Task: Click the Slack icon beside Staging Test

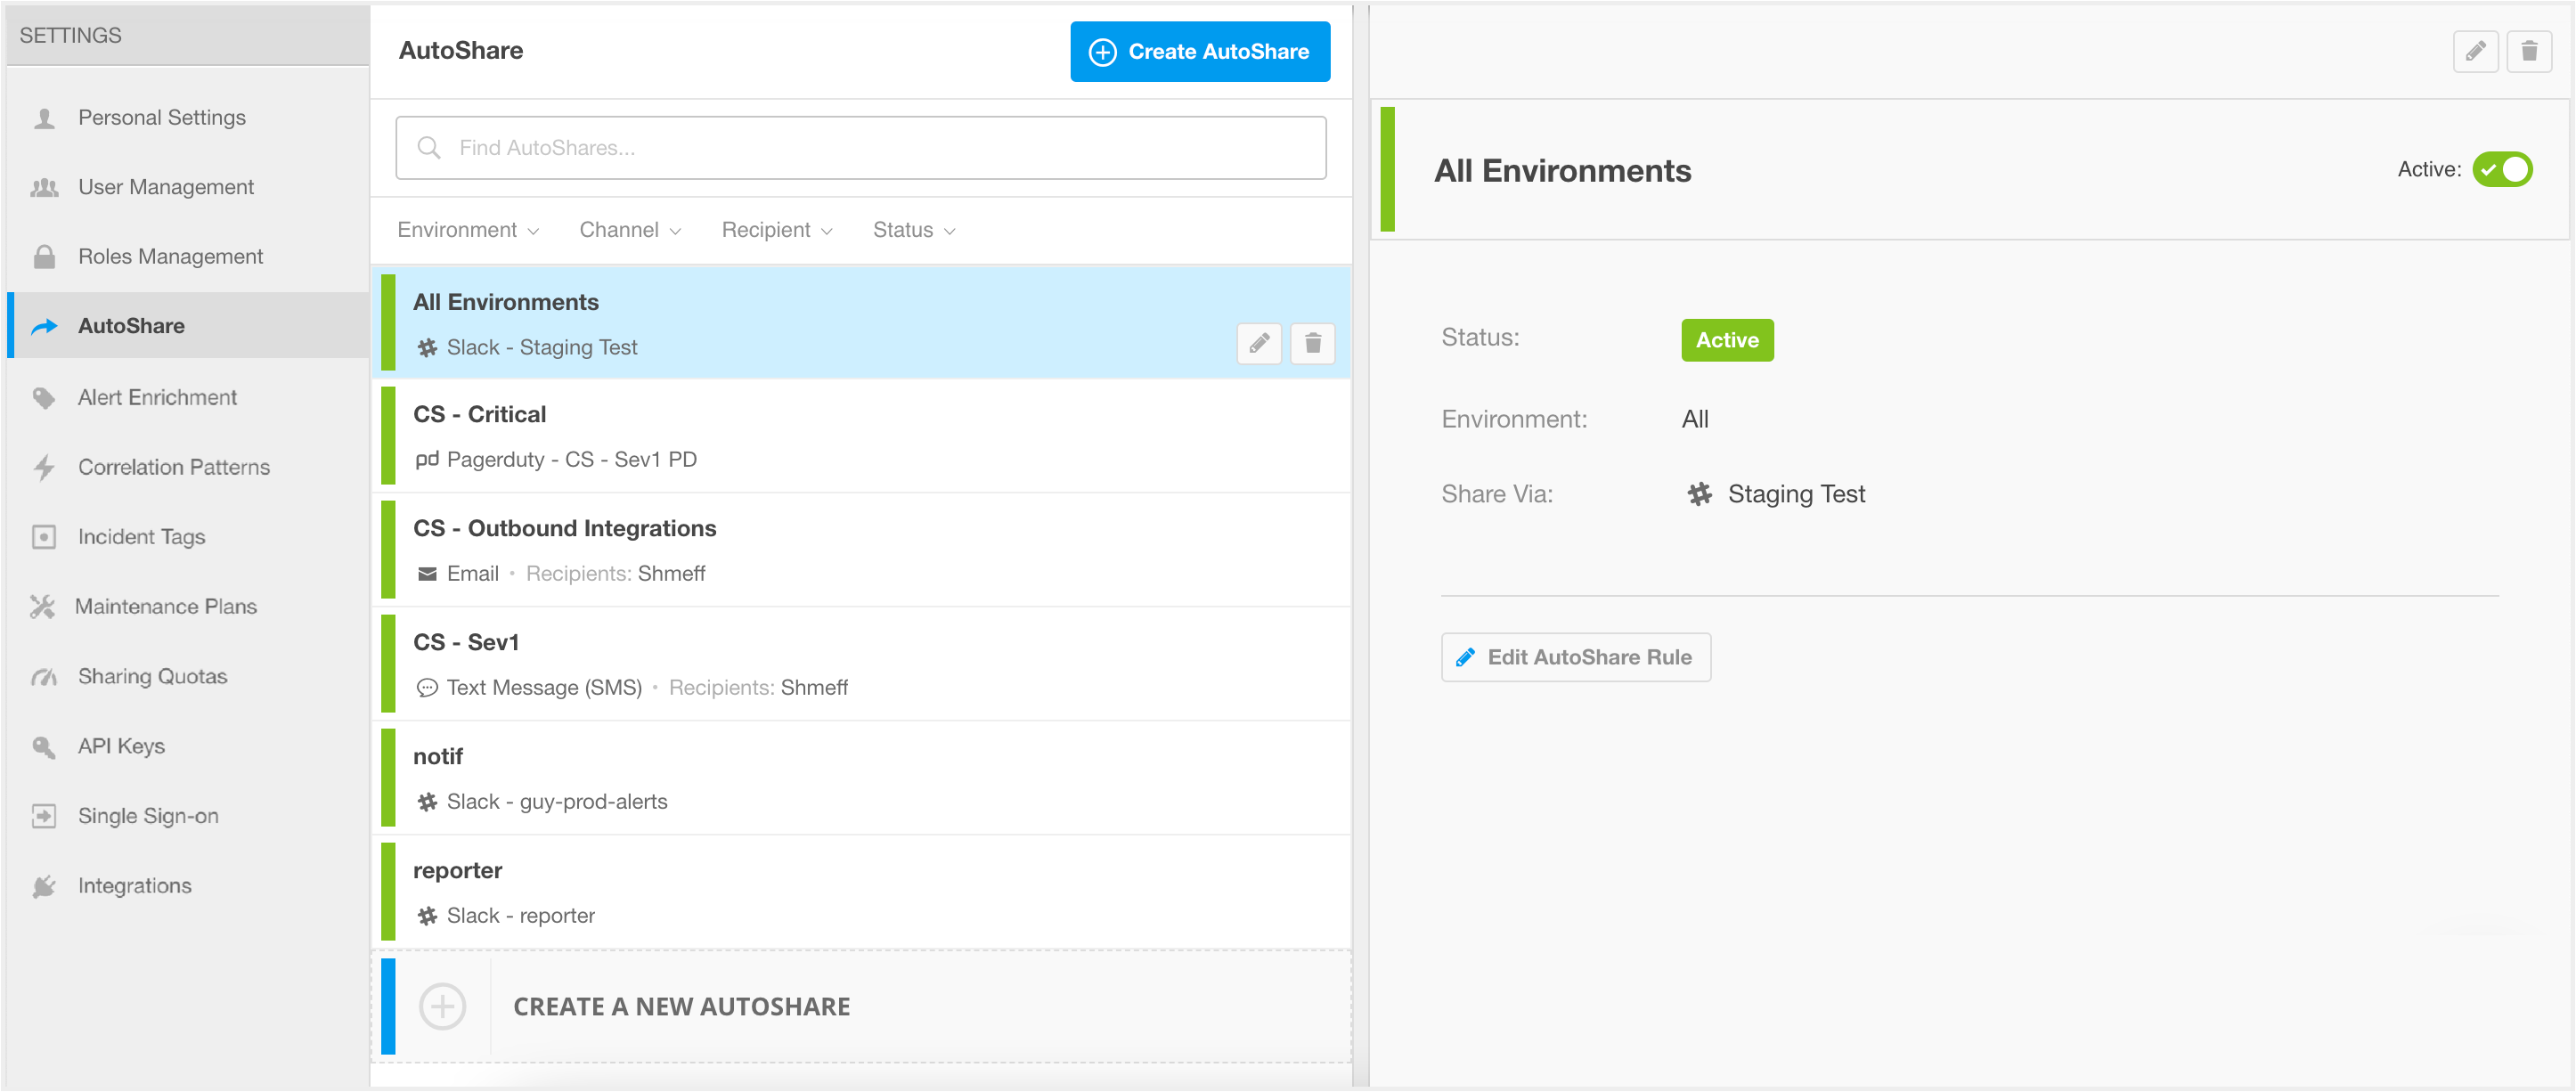Action: (1699, 494)
